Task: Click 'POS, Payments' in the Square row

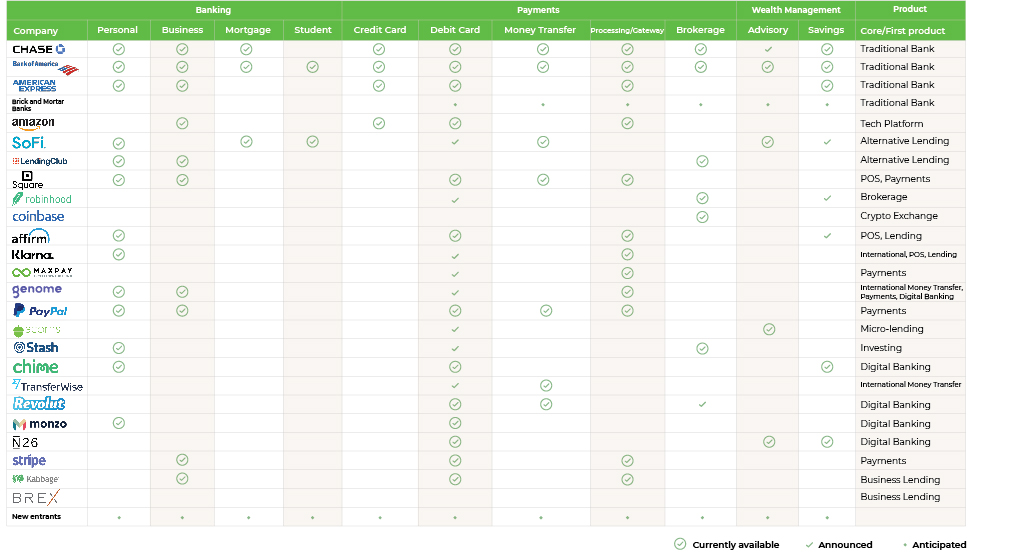Action: point(895,179)
